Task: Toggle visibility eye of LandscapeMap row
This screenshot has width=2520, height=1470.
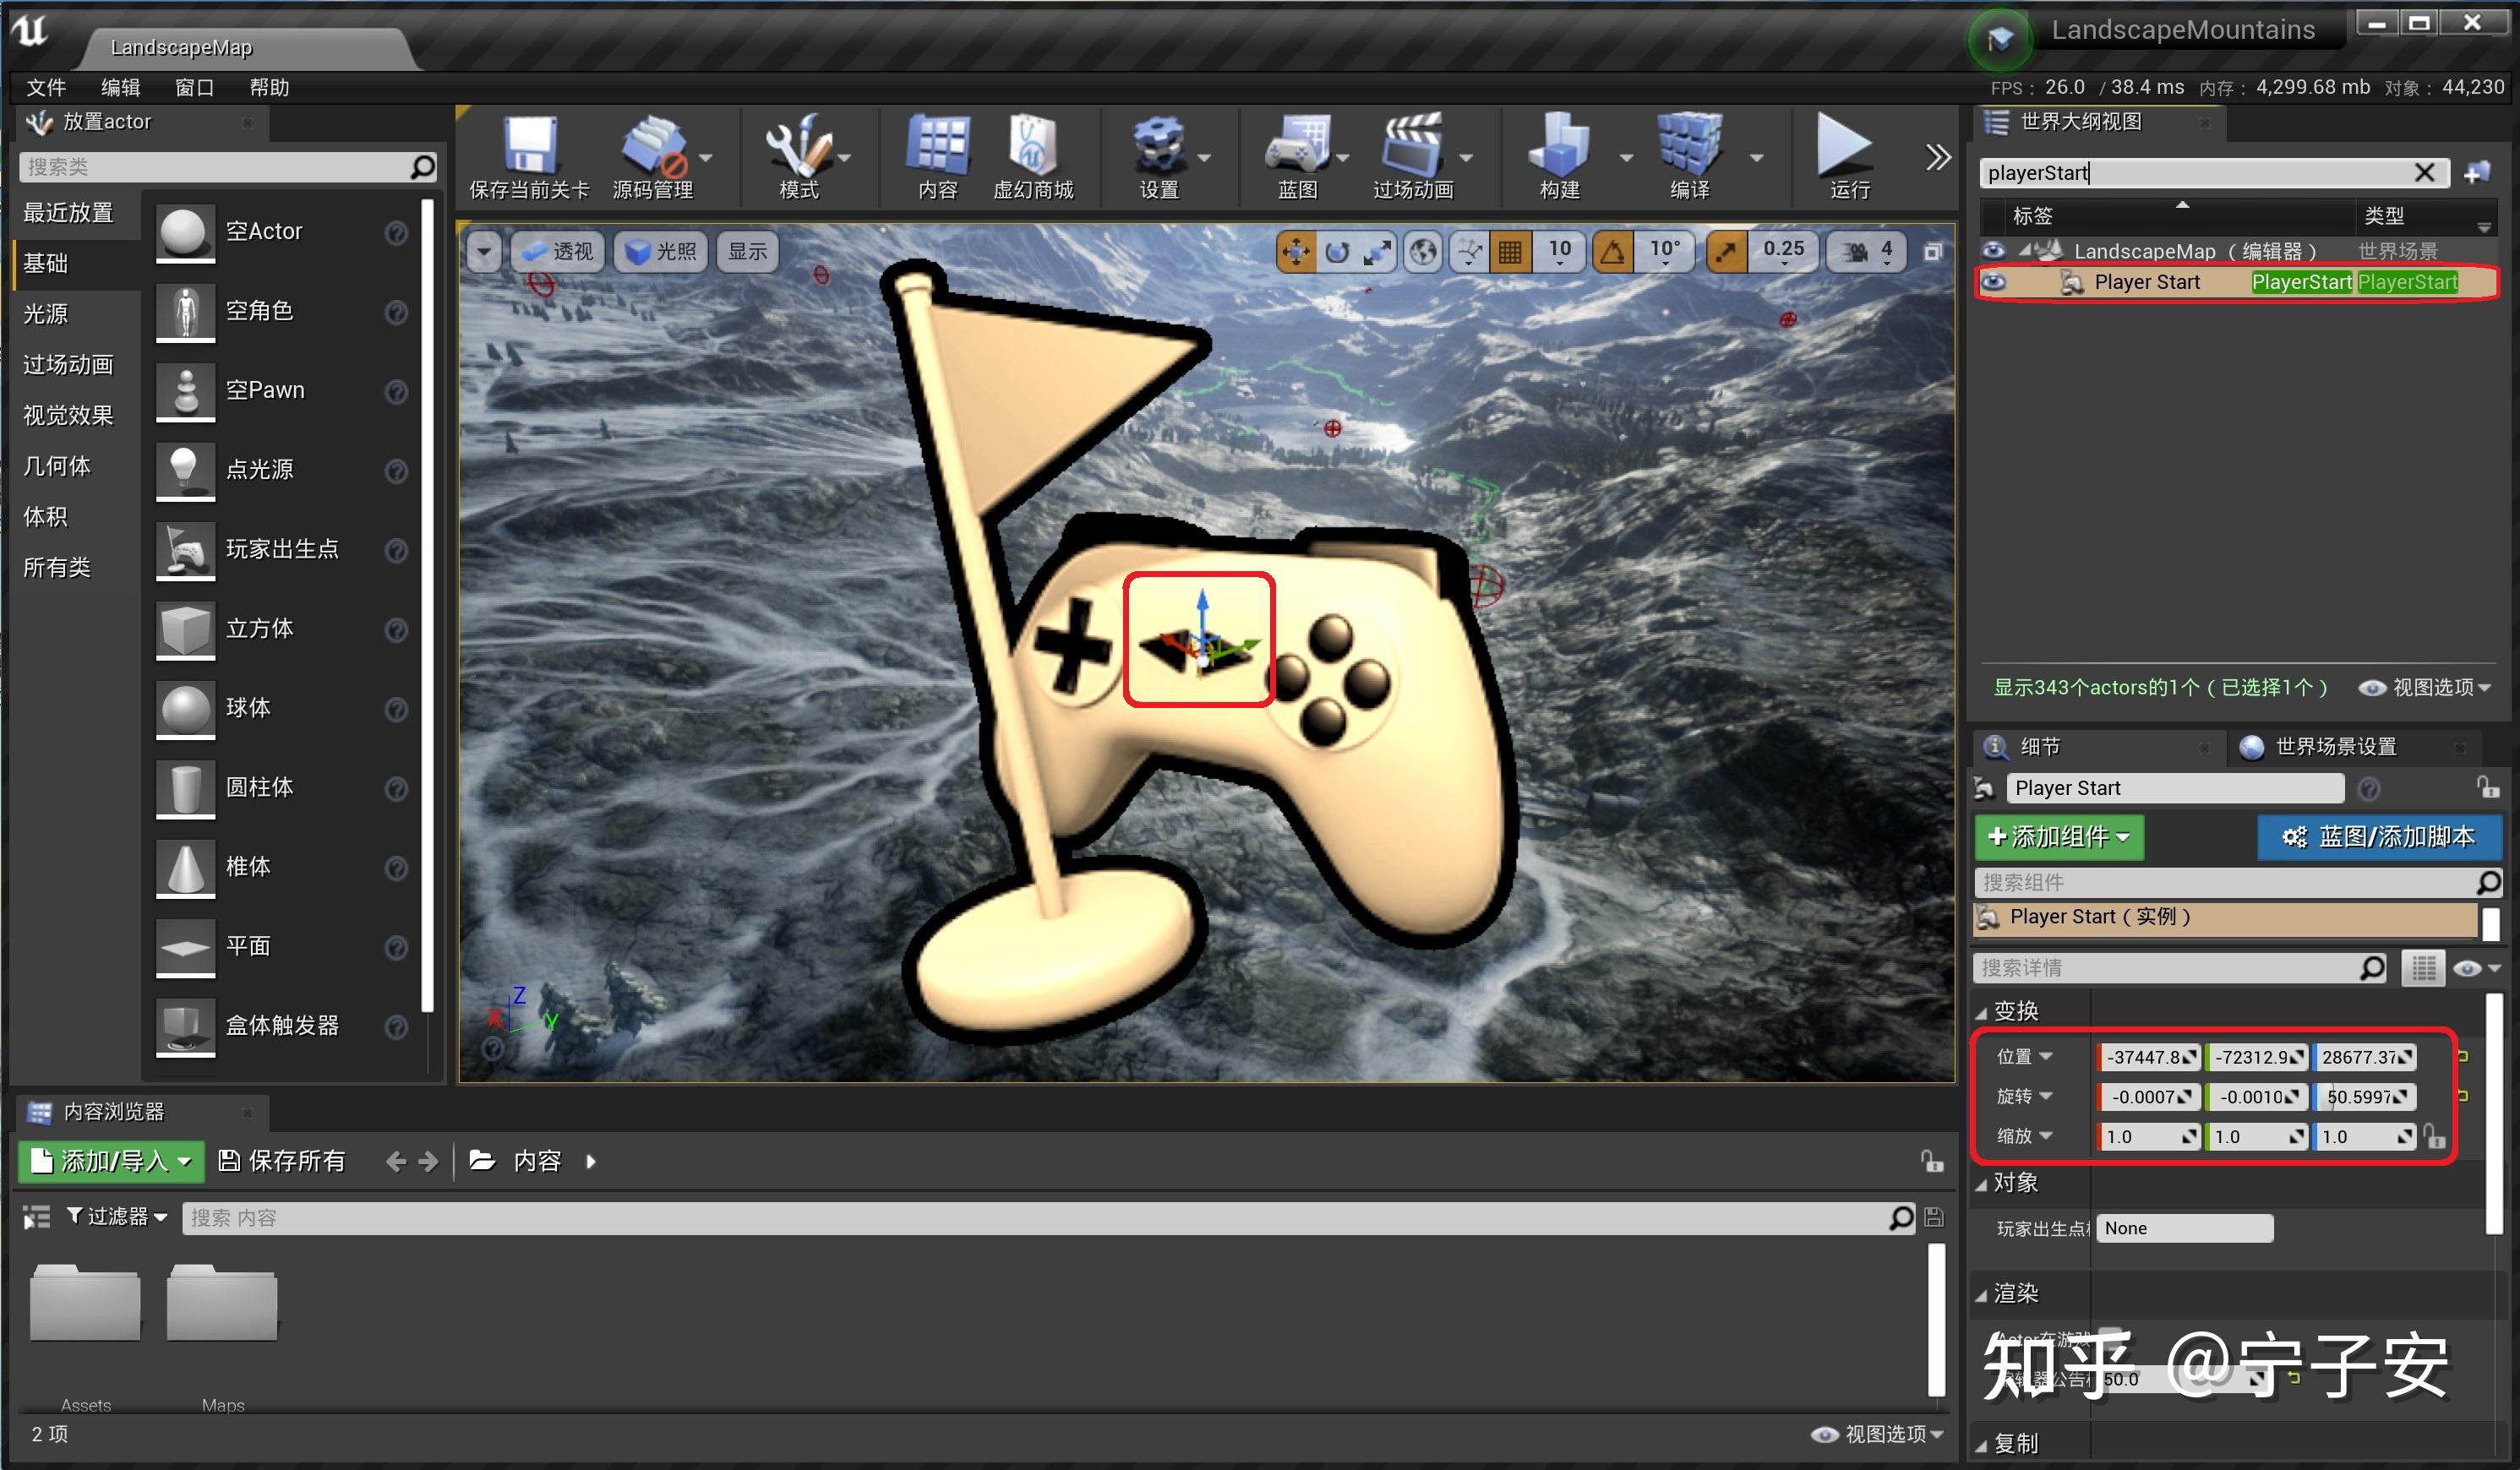Action: click(1993, 250)
